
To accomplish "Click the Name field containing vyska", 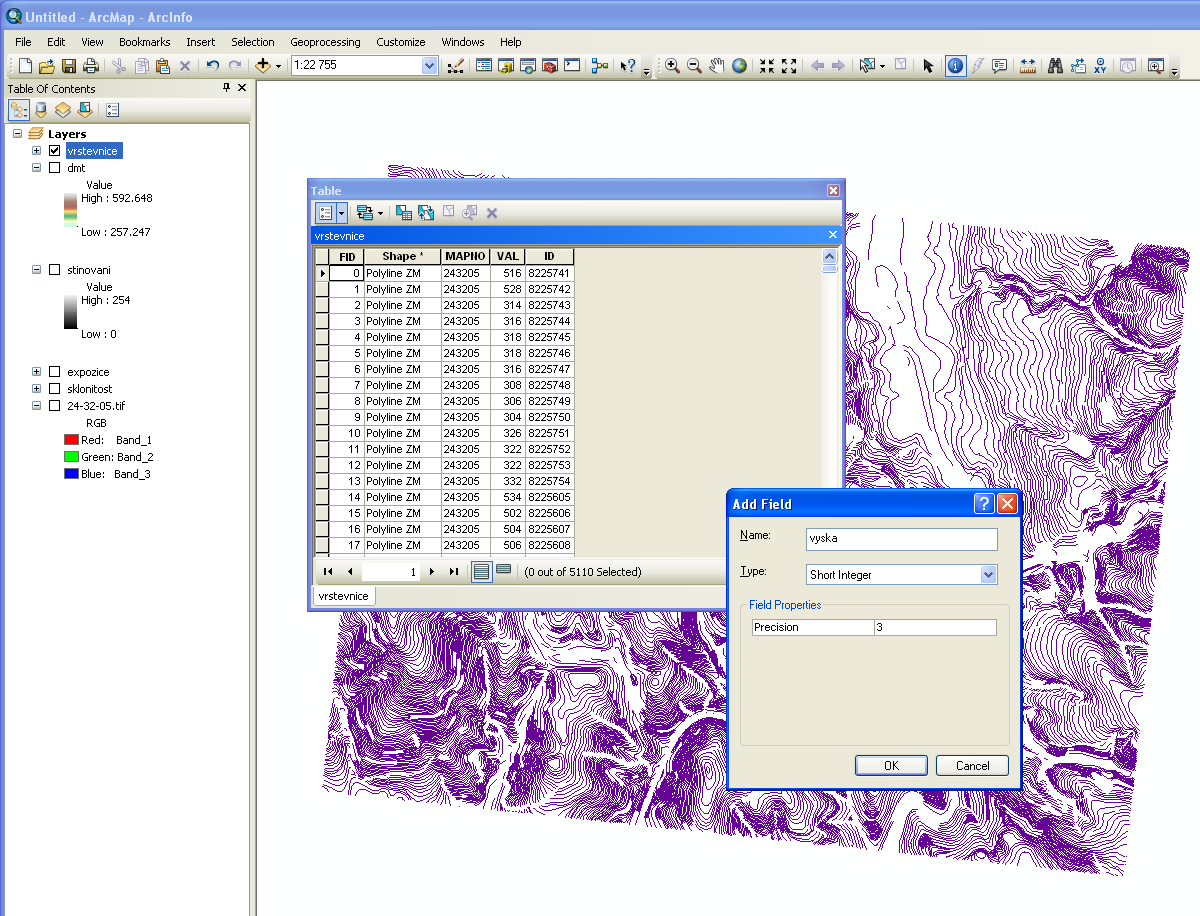I will [x=902, y=539].
